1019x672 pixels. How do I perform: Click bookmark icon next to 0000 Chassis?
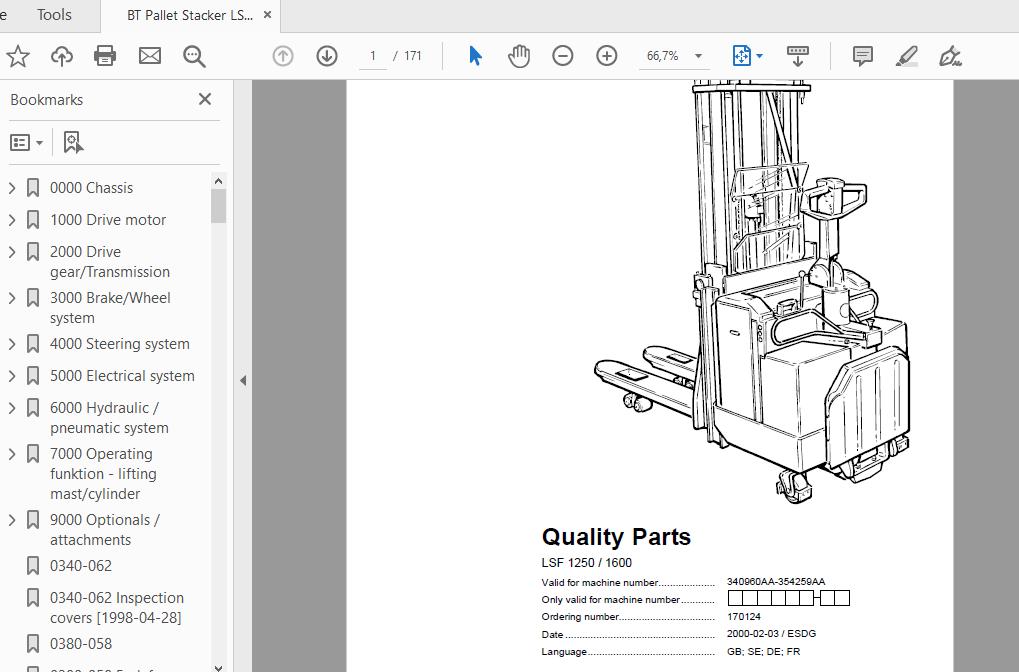32,188
